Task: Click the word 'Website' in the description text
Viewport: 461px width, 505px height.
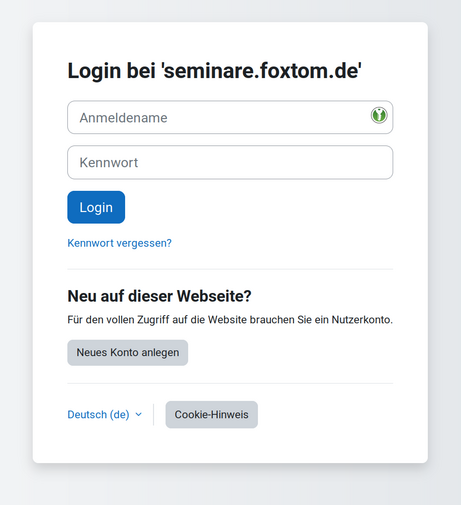Action: pos(227,320)
